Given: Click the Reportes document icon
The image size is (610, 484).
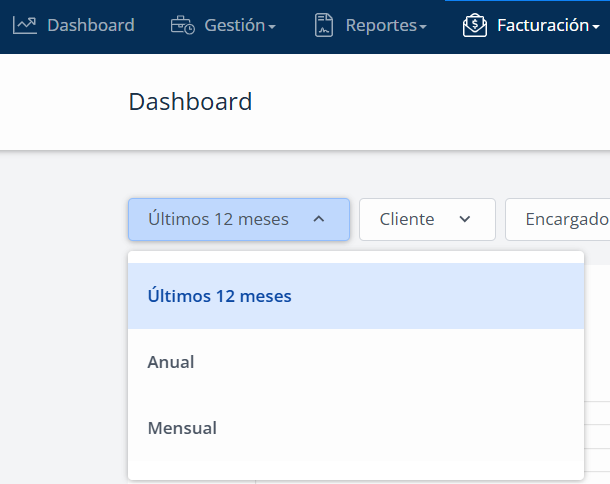Looking at the screenshot, I should [x=324, y=25].
